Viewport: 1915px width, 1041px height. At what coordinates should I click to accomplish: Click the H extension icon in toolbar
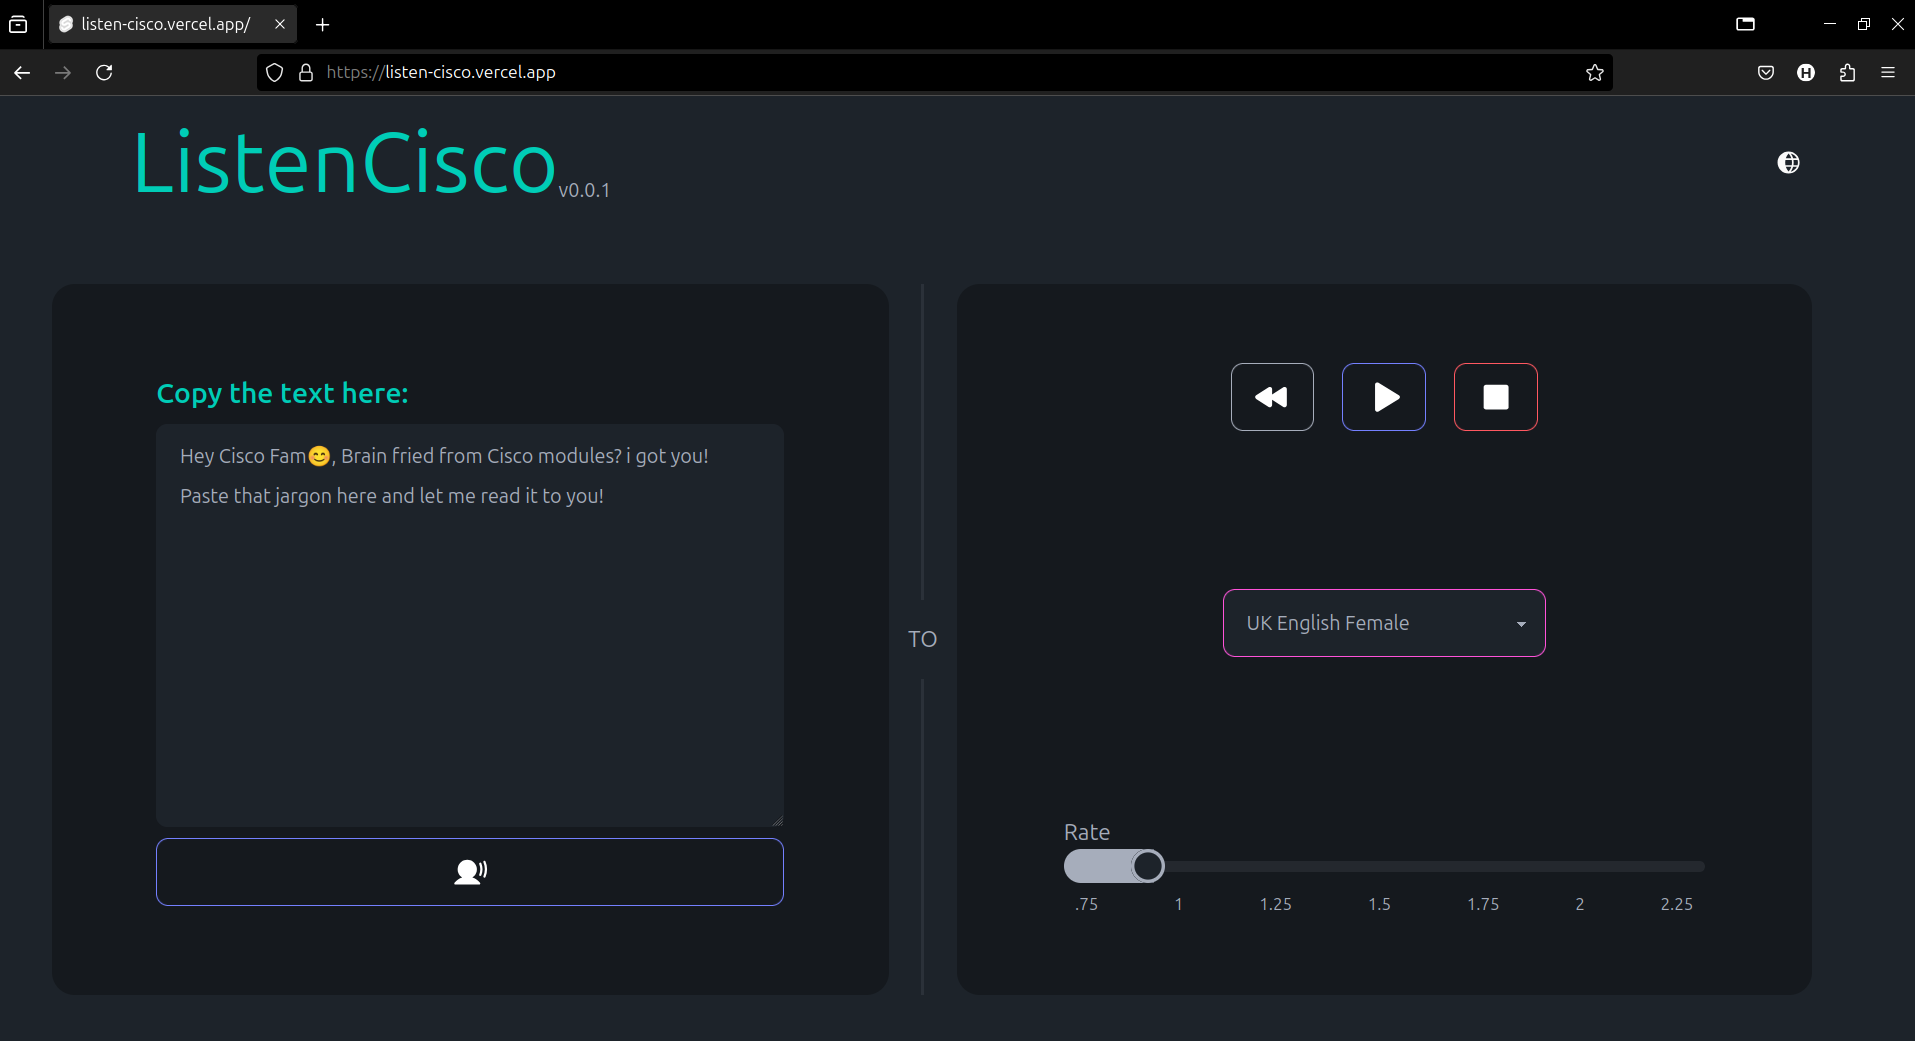(x=1806, y=72)
